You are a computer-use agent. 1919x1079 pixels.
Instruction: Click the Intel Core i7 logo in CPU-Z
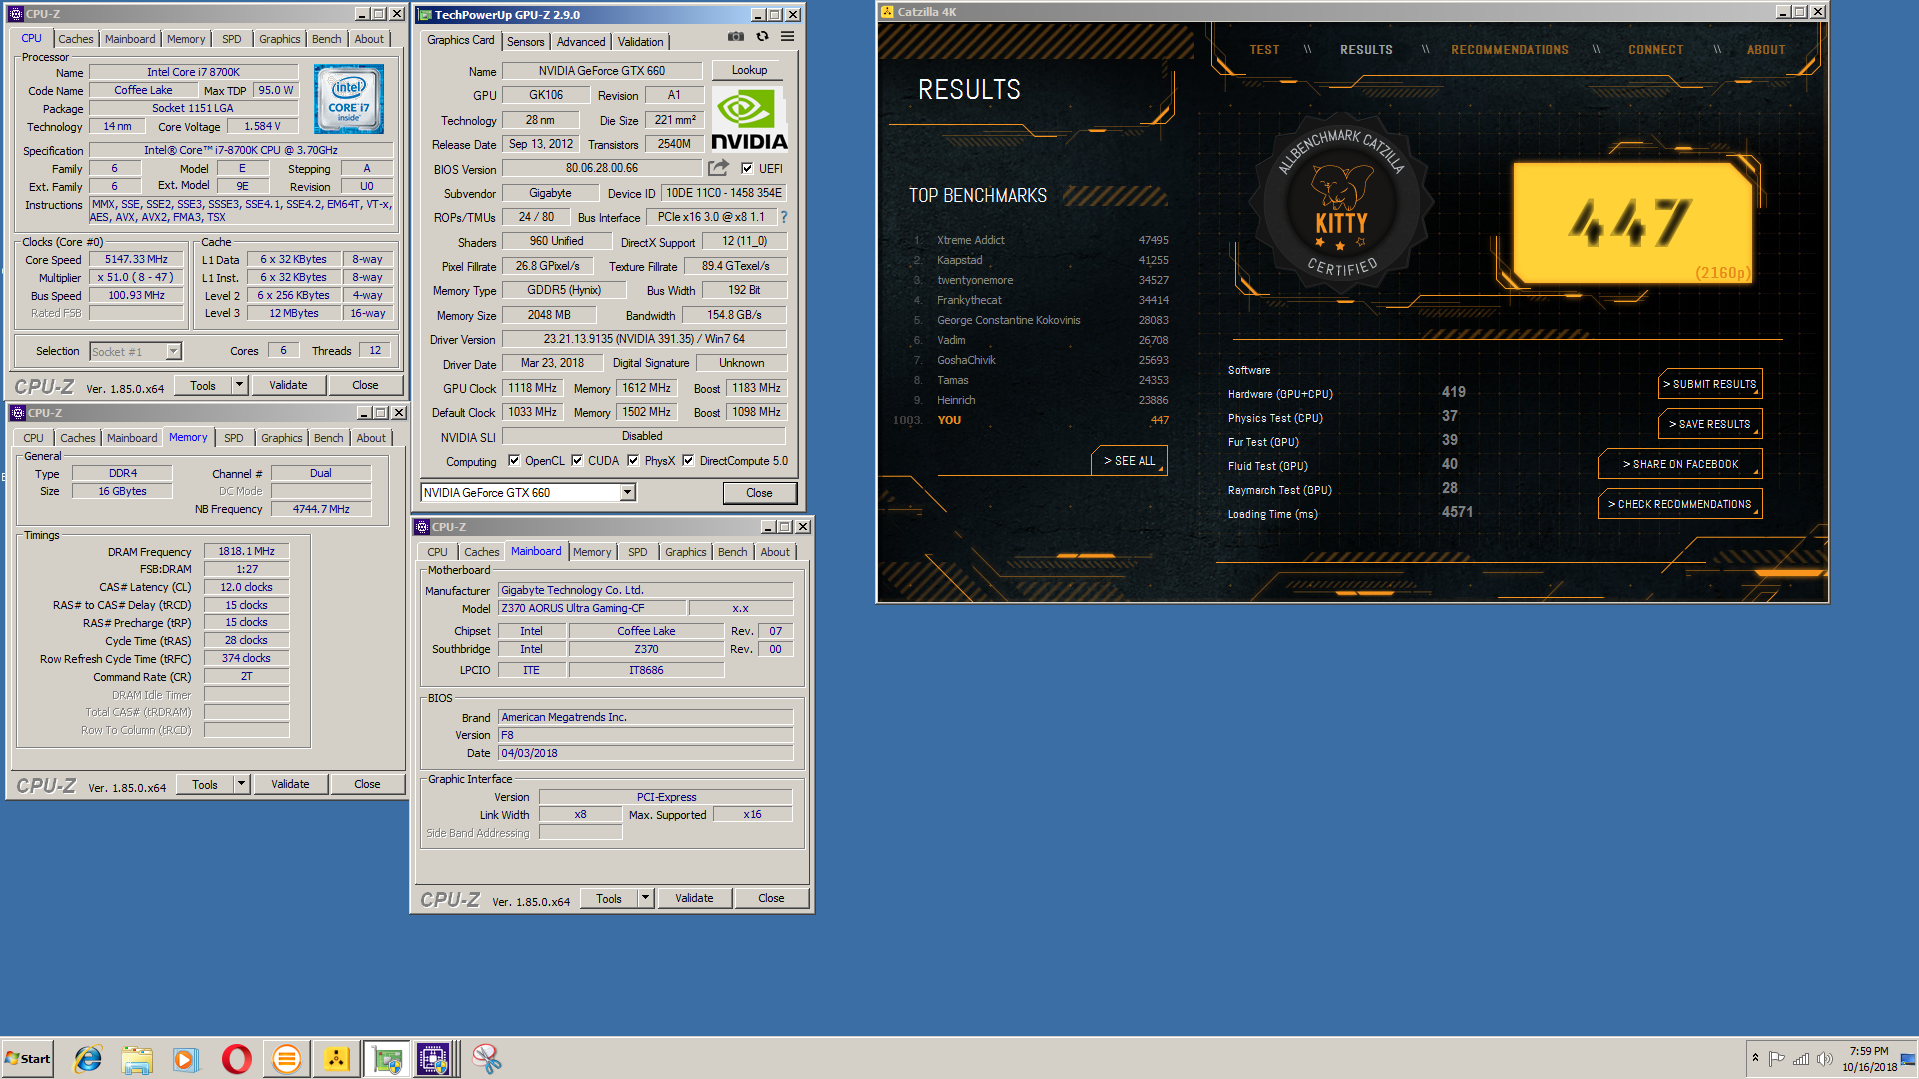tap(349, 99)
